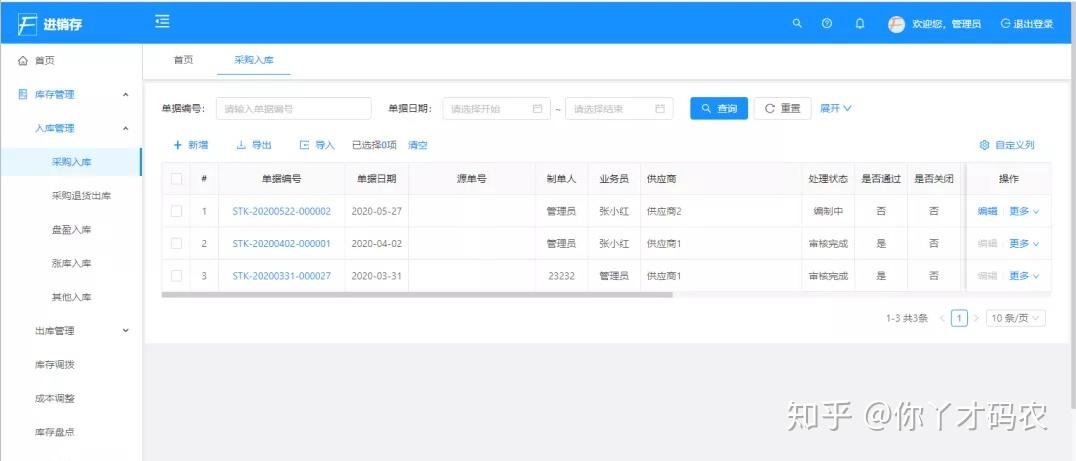Viewport: 1076px width, 461px height.
Task: Click the end date input field
Action: [x=619, y=108]
